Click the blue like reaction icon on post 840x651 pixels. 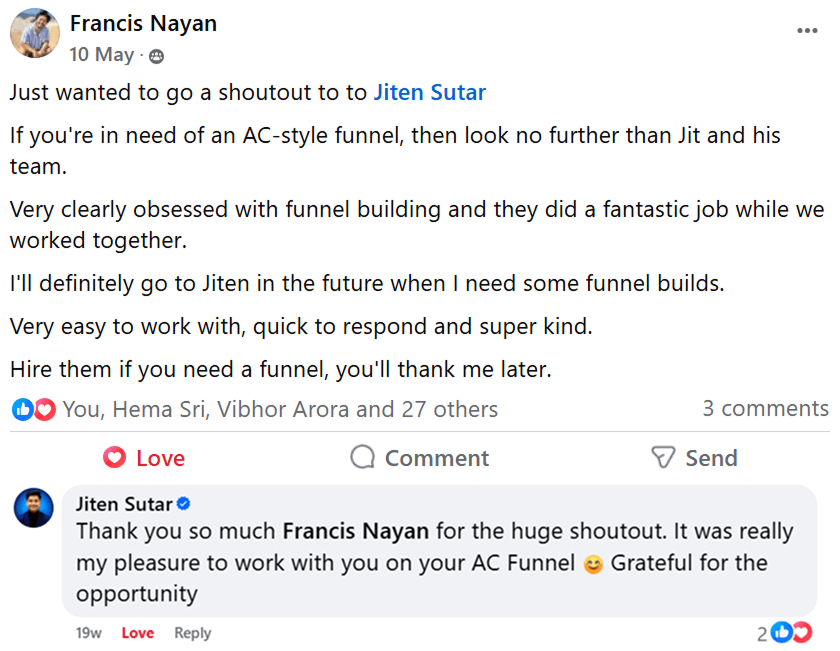coord(22,409)
